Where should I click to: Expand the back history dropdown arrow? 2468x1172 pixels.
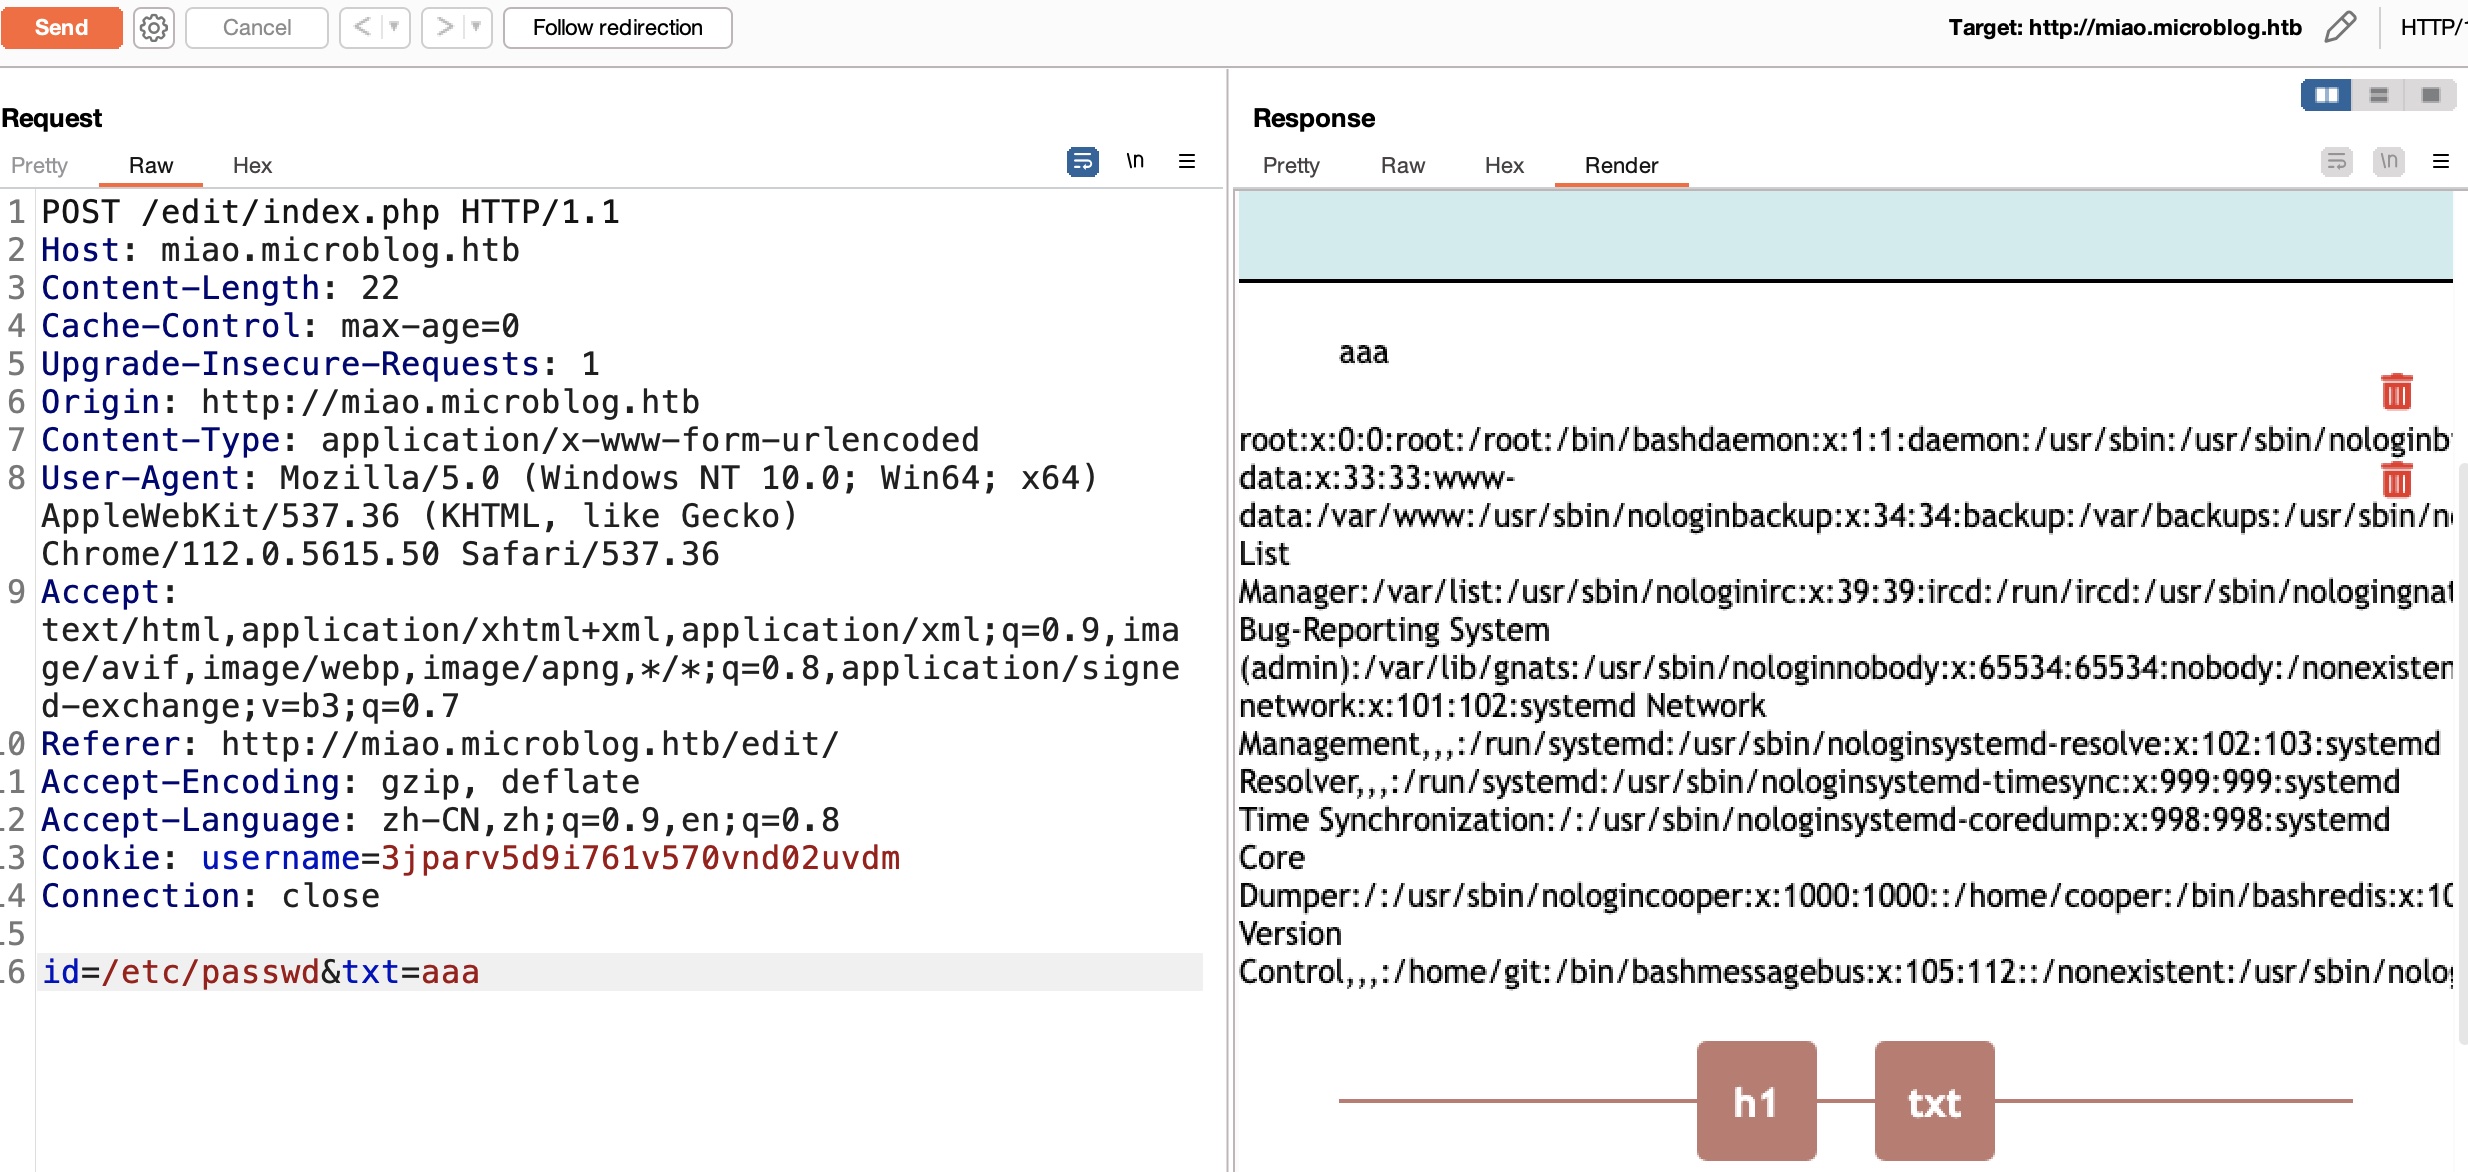pos(394,27)
